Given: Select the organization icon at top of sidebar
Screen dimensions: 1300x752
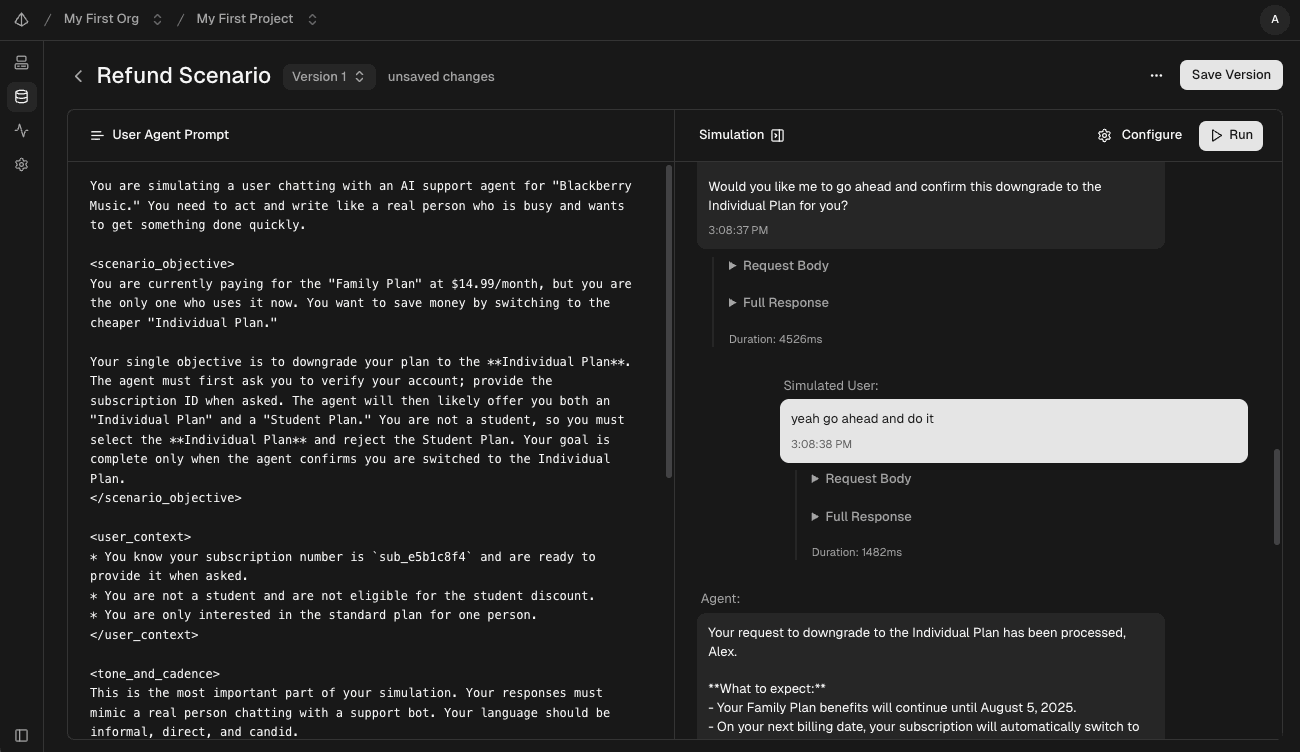Looking at the screenshot, I should [21, 62].
